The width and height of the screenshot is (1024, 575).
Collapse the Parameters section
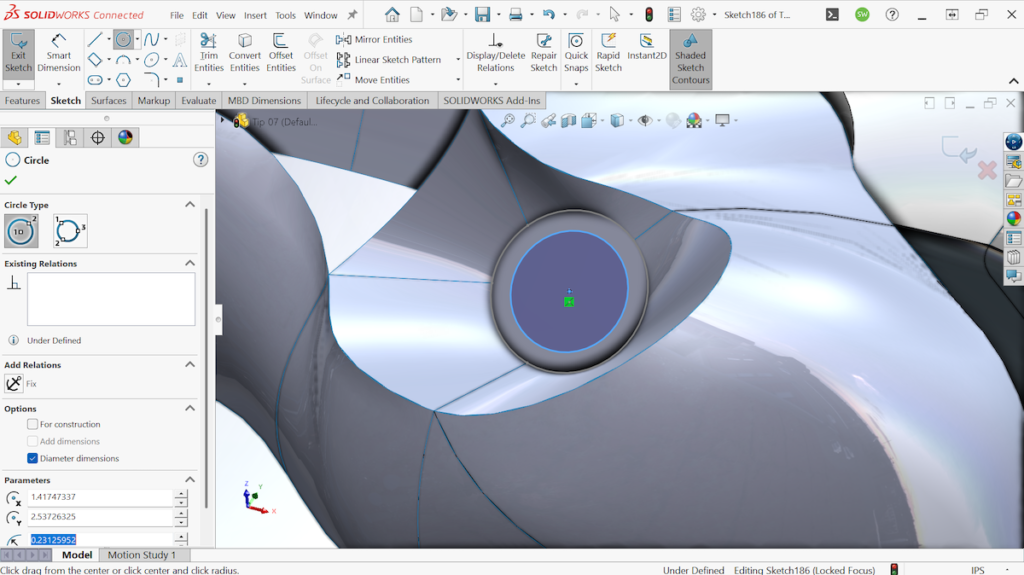[190, 480]
